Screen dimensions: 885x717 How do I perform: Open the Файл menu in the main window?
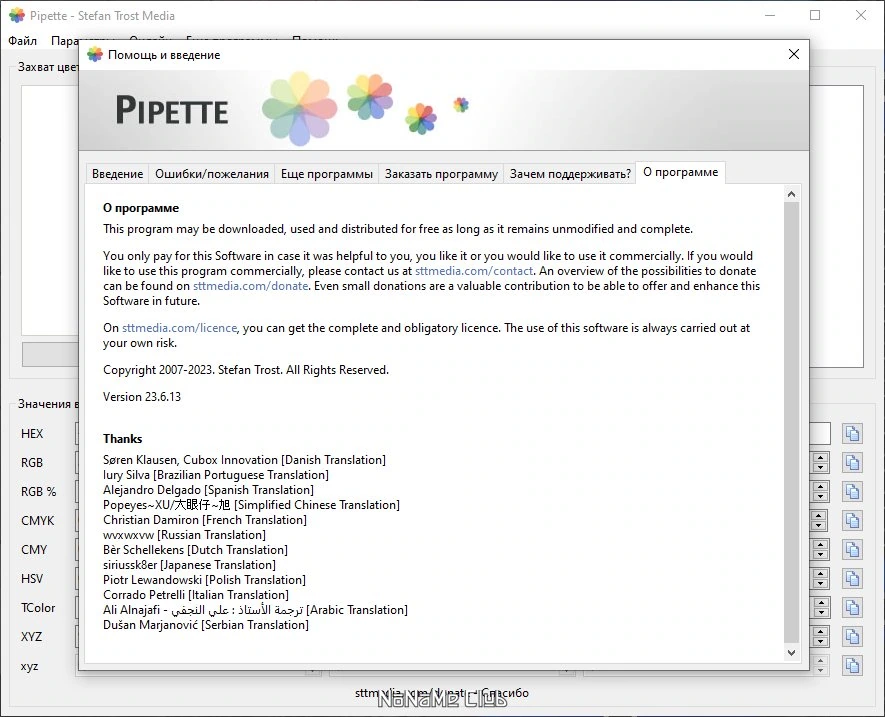pyautogui.click(x=23, y=41)
